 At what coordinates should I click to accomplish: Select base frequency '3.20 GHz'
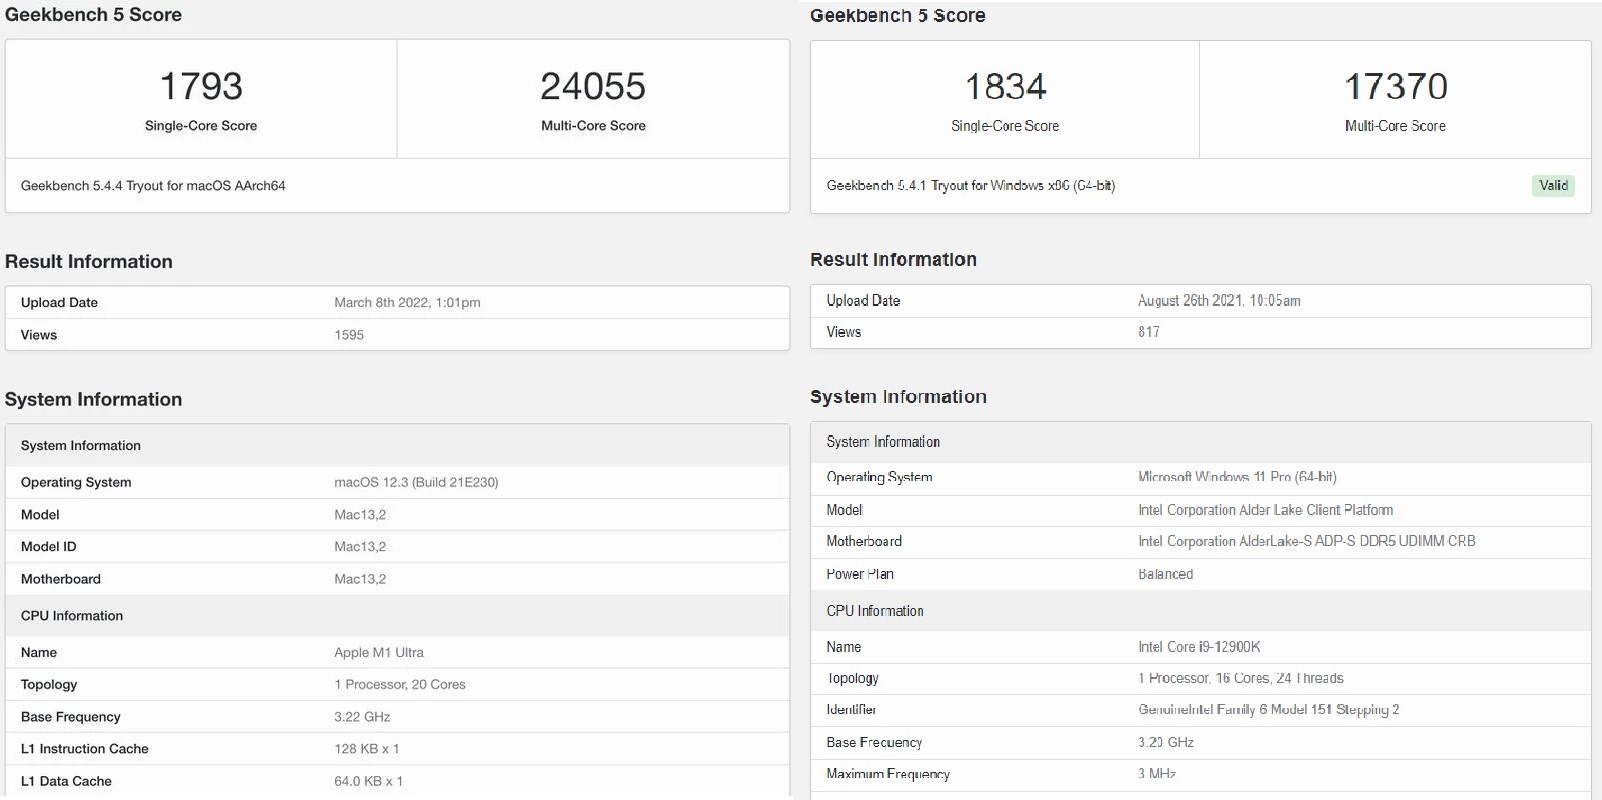1166,742
